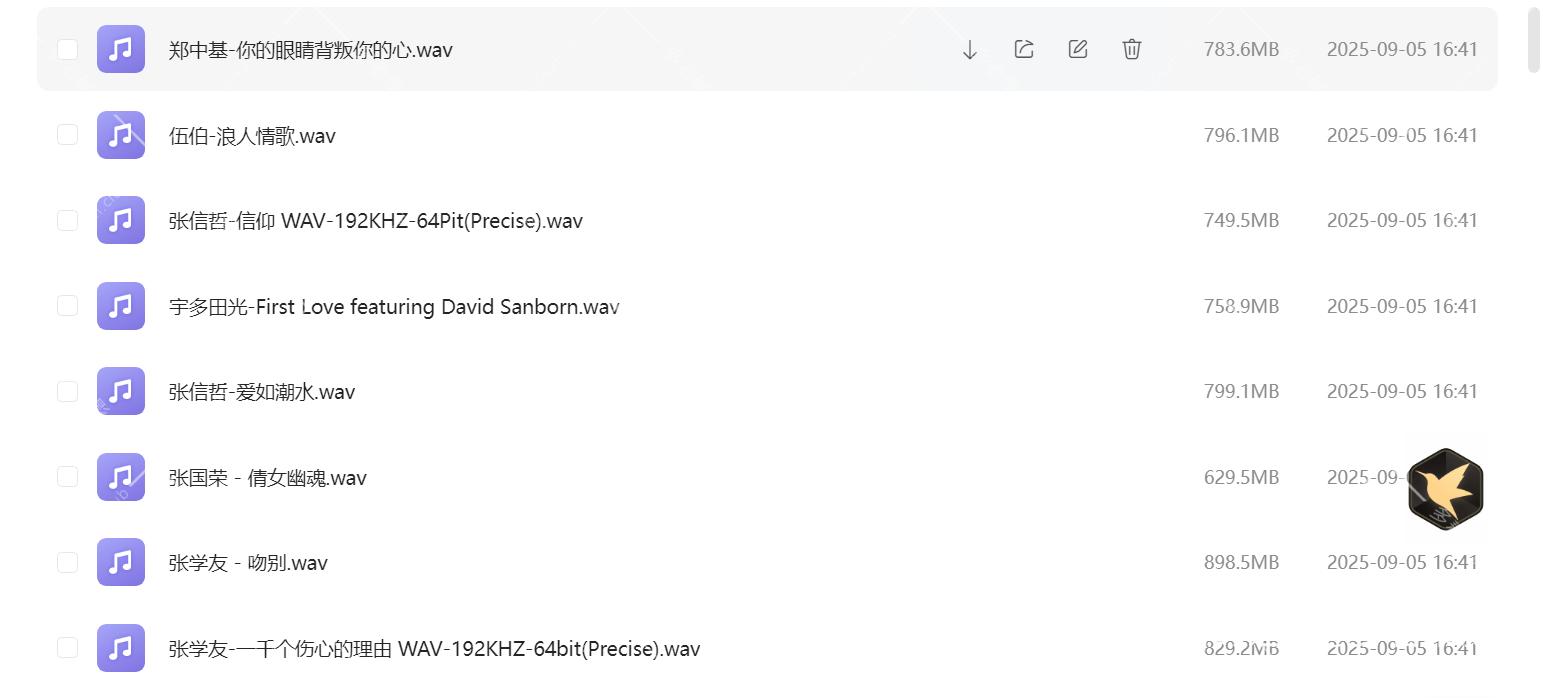
Task: Click the music icon for 张学友-一千个伤心的理由
Action: pos(120,647)
